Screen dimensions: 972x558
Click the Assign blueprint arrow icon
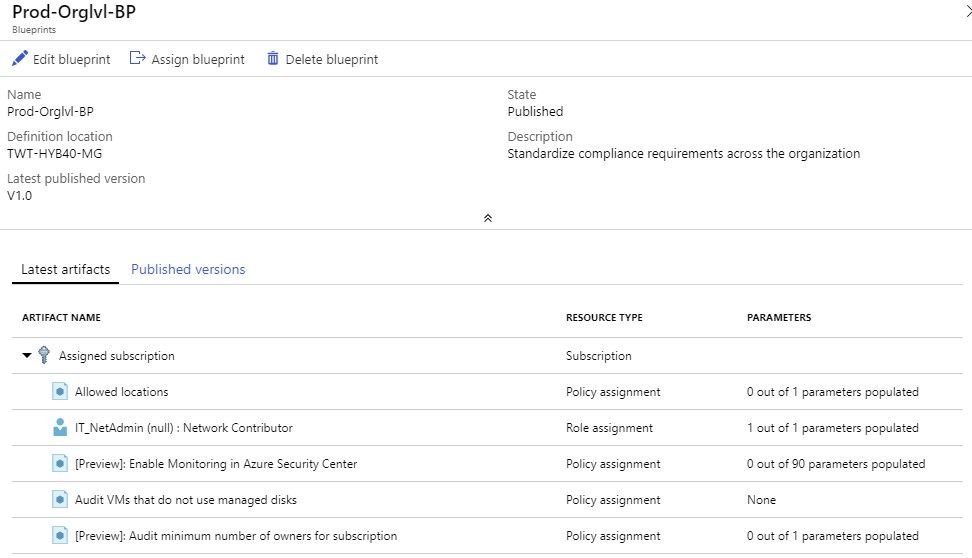click(x=138, y=59)
